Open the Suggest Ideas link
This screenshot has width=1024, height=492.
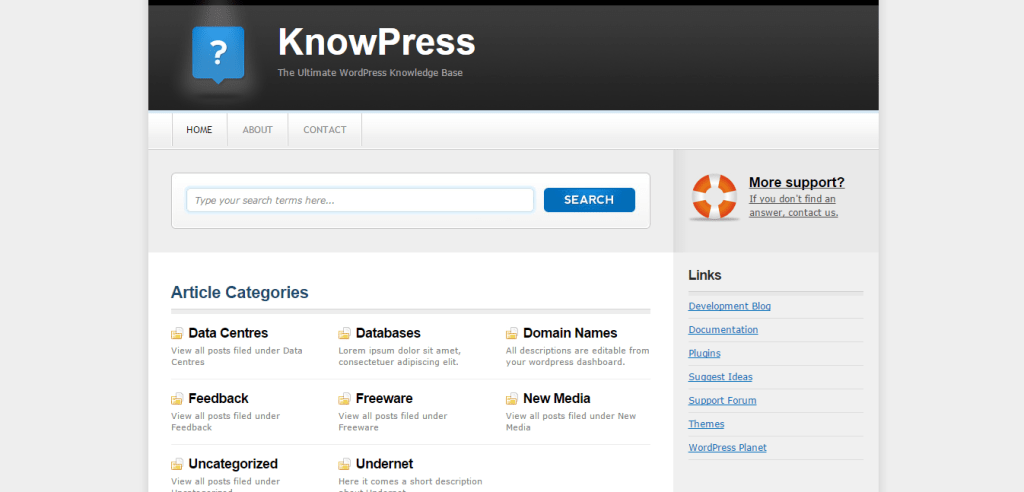720,377
